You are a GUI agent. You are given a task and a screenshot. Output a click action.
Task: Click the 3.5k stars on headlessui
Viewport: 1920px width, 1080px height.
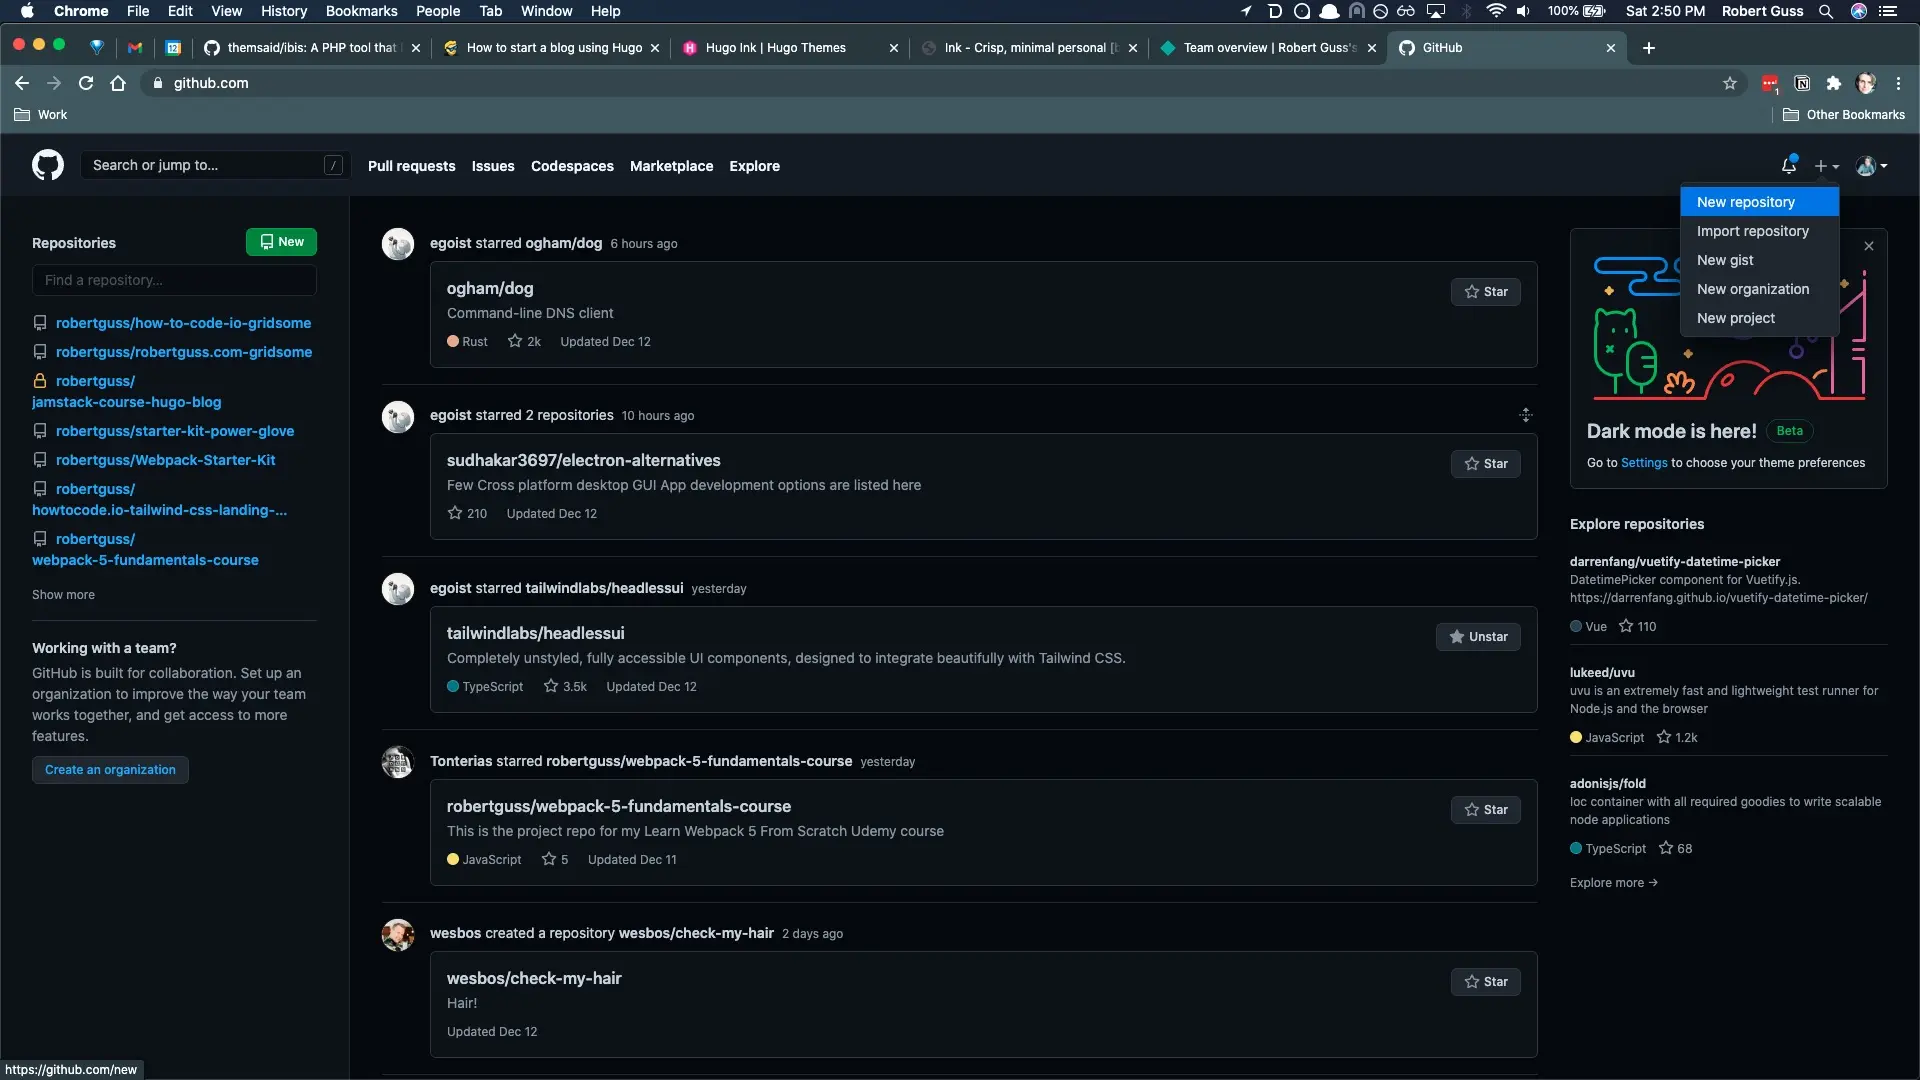565,687
